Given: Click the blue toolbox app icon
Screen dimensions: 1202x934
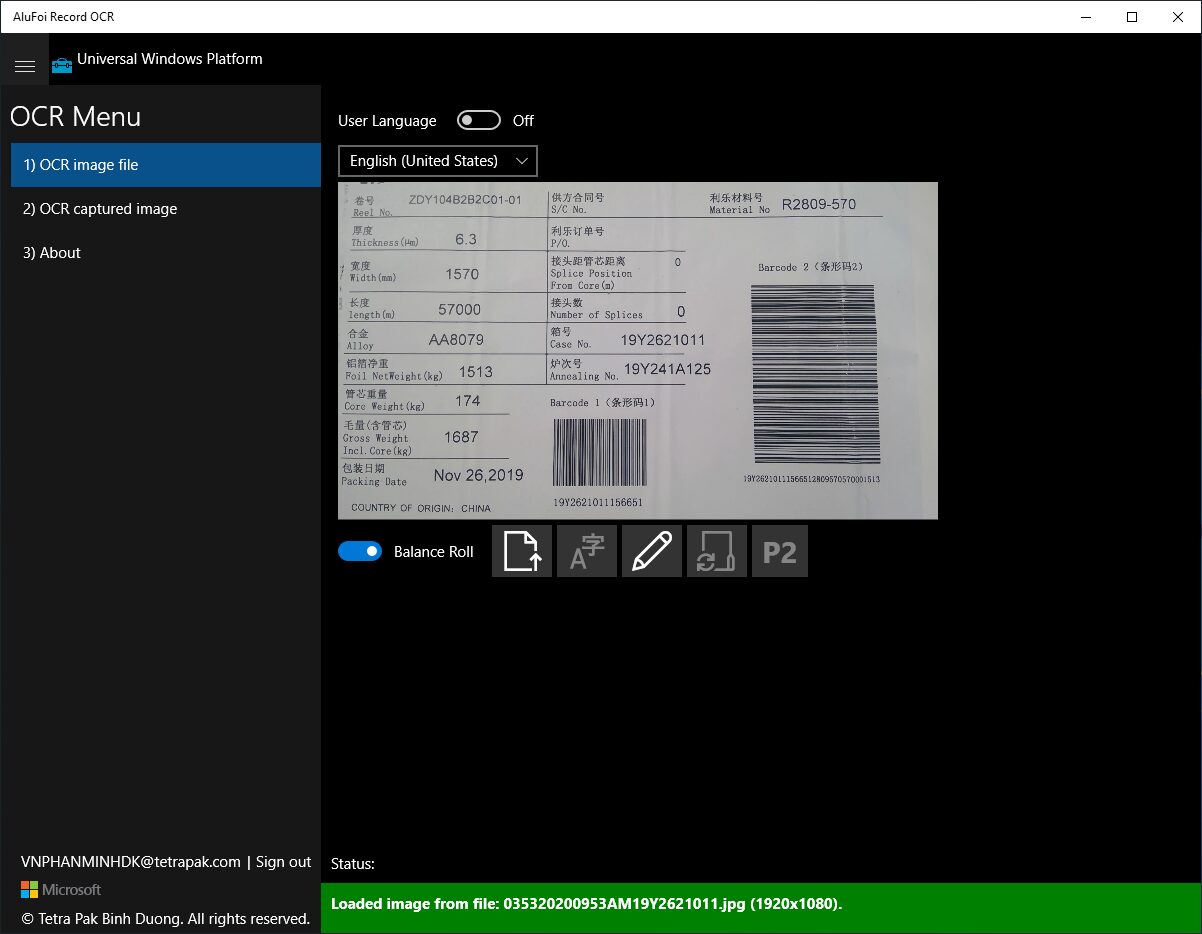Looking at the screenshot, I should click(62, 65).
